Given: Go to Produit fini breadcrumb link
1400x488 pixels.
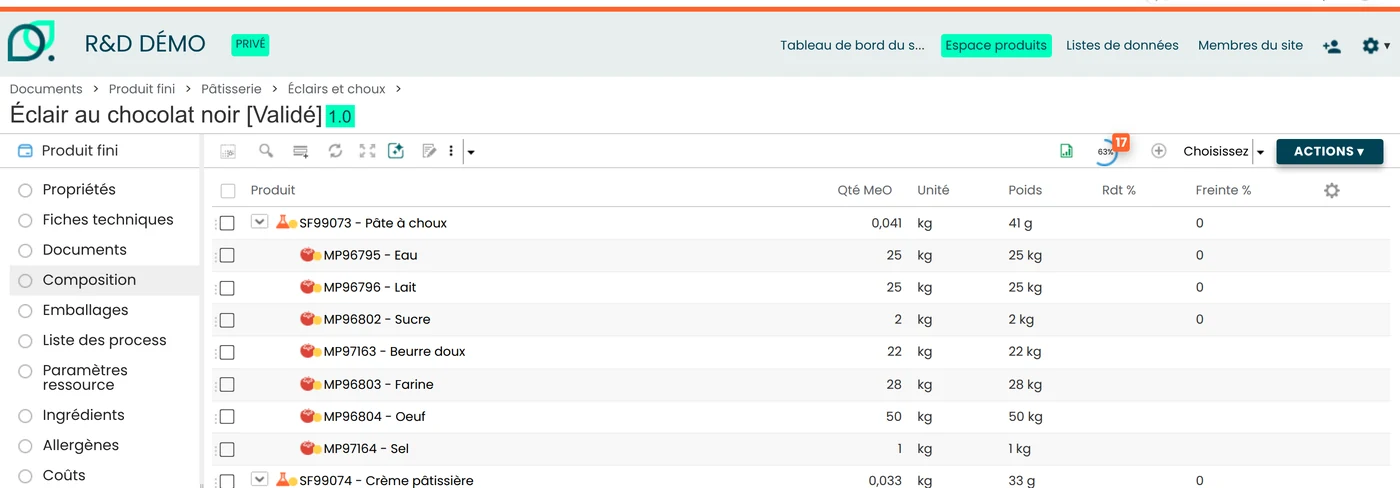Looking at the screenshot, I should coord(142,89).
